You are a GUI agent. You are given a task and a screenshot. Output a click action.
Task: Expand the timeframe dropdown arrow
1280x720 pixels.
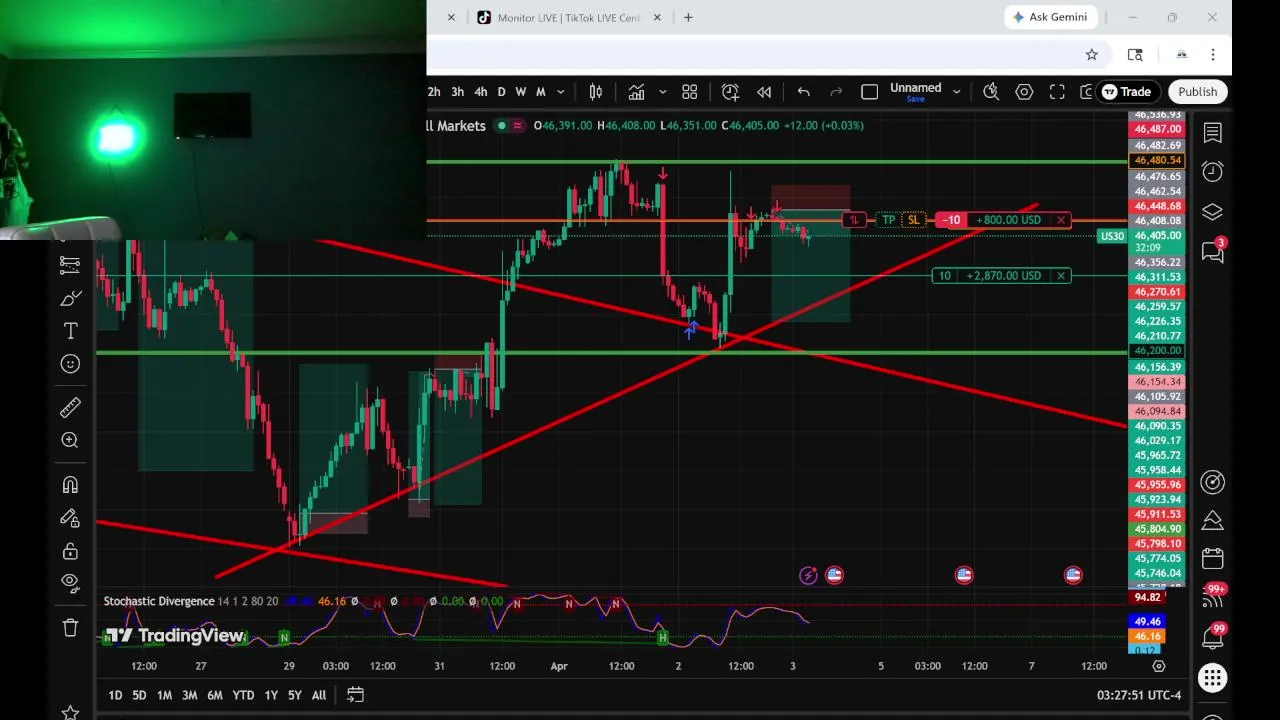coord(560,92)
